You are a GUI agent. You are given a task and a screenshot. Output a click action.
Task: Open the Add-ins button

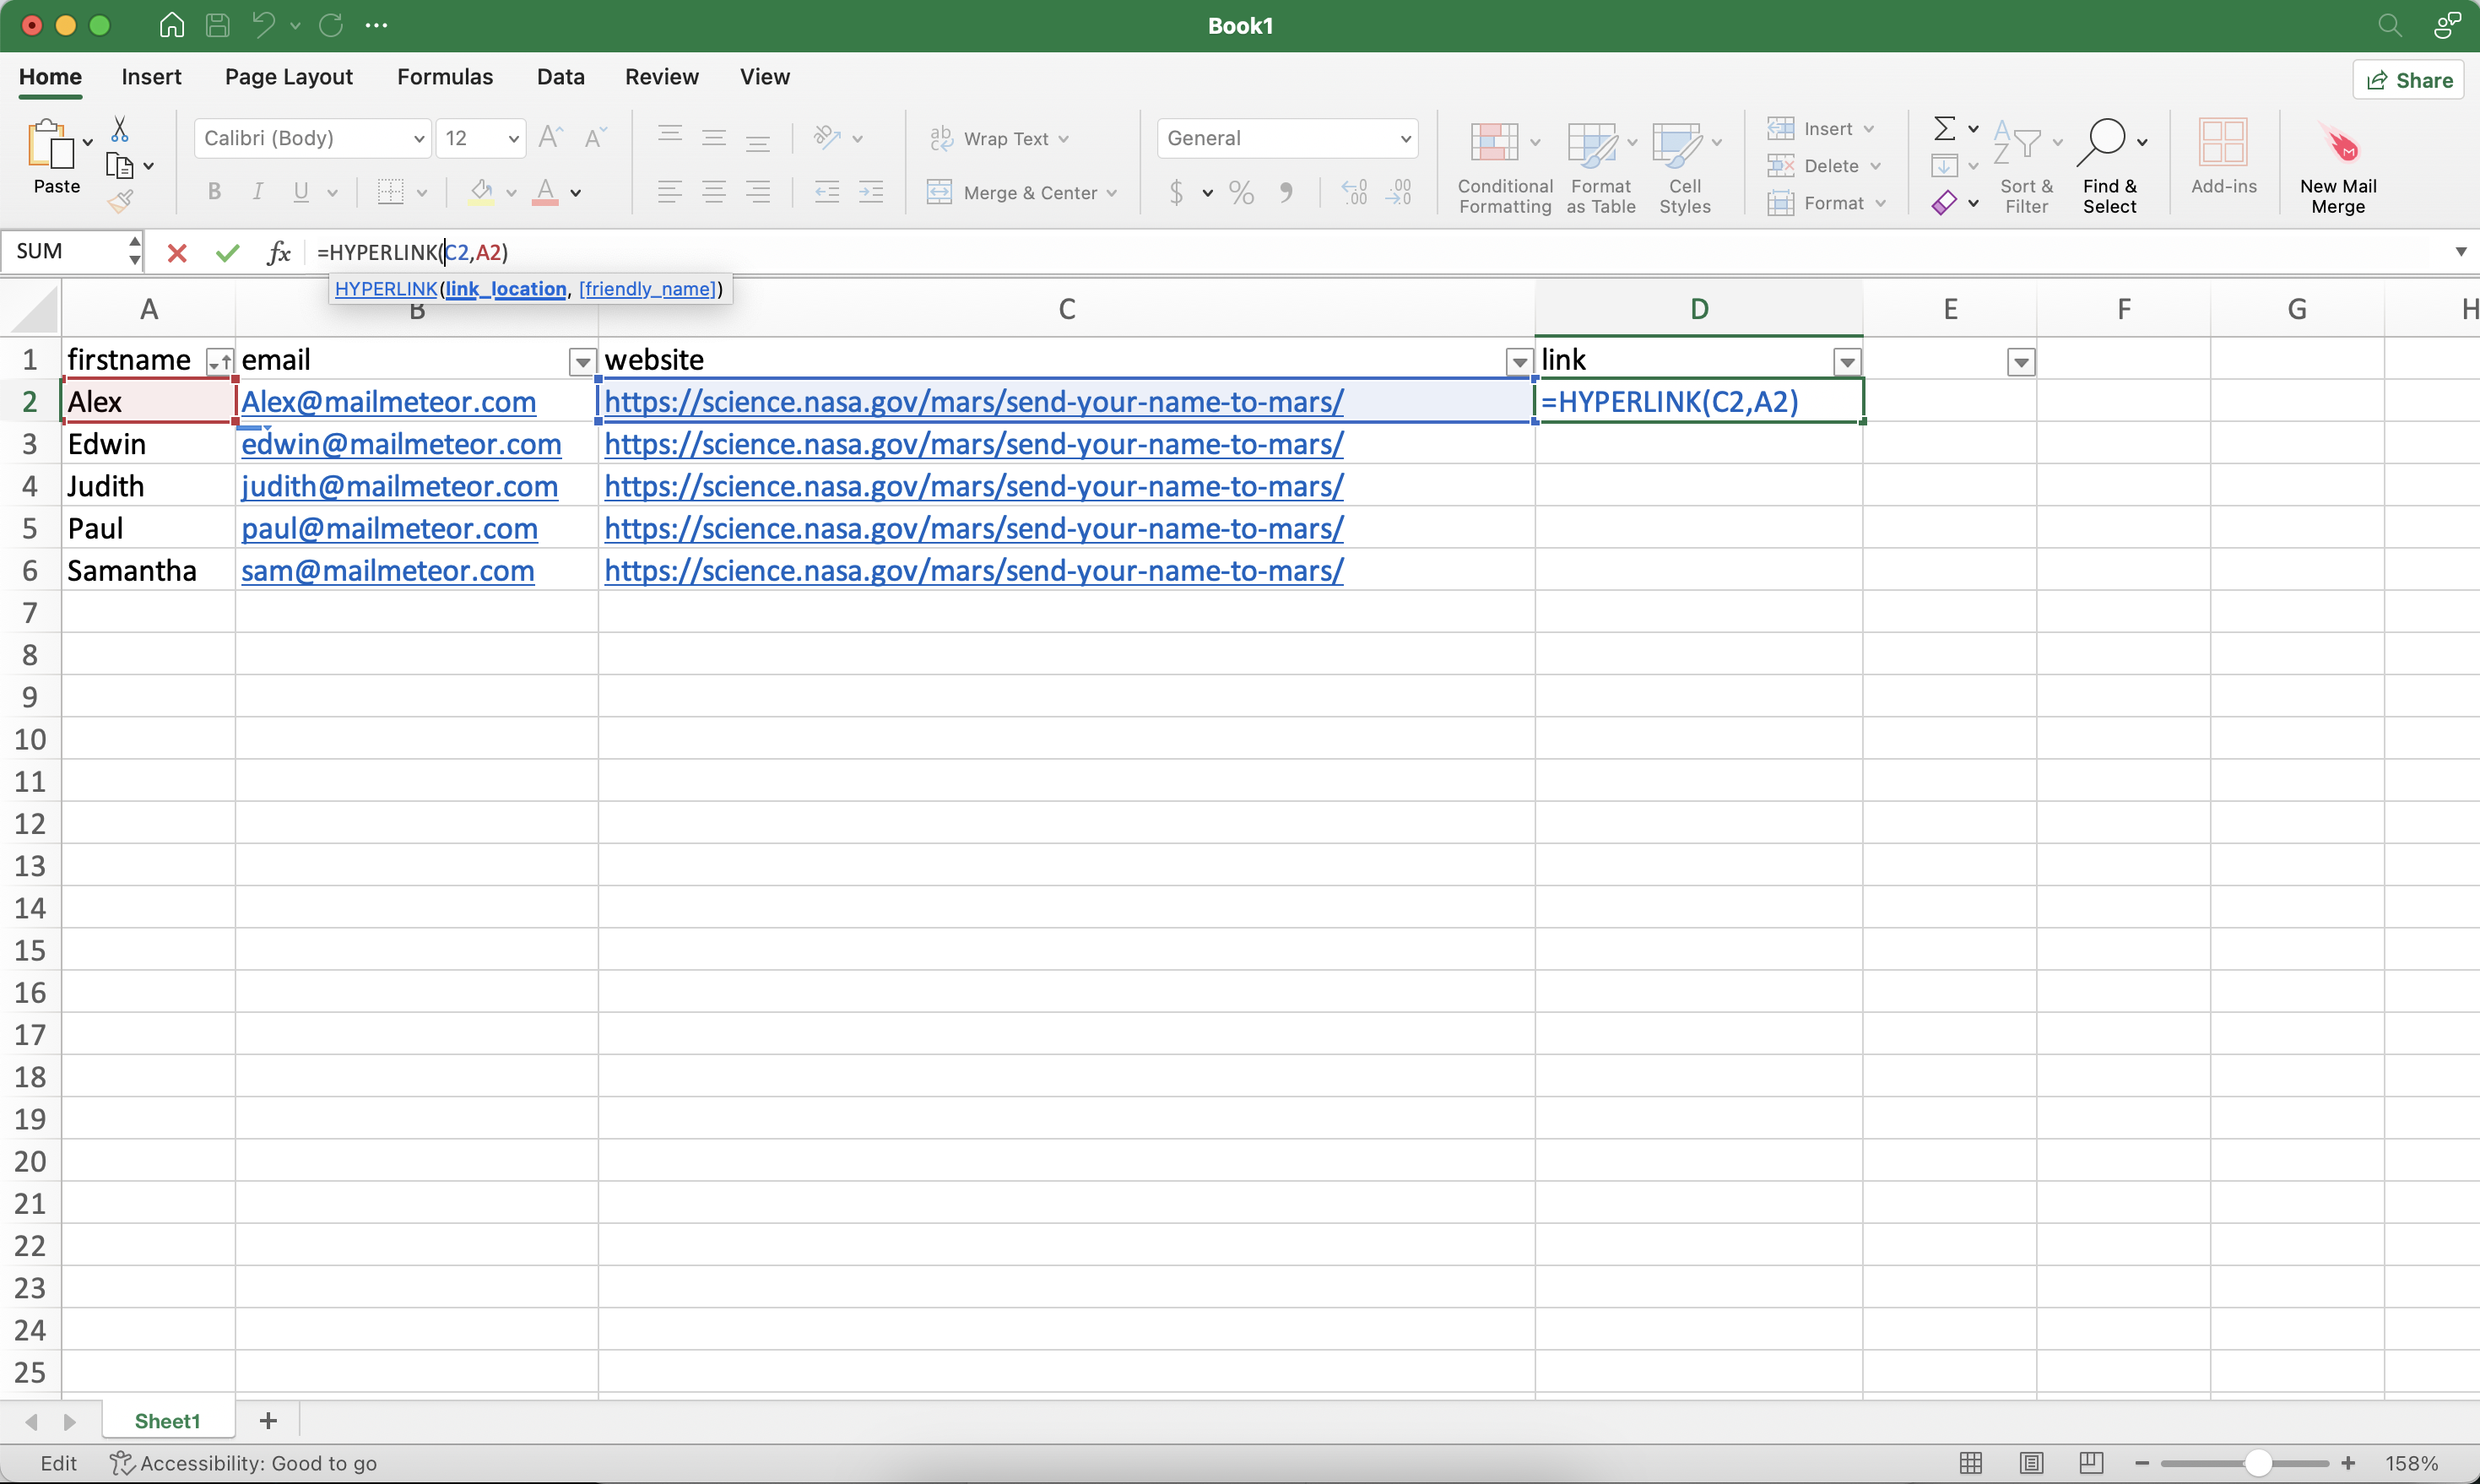[x=2223, y=157]
